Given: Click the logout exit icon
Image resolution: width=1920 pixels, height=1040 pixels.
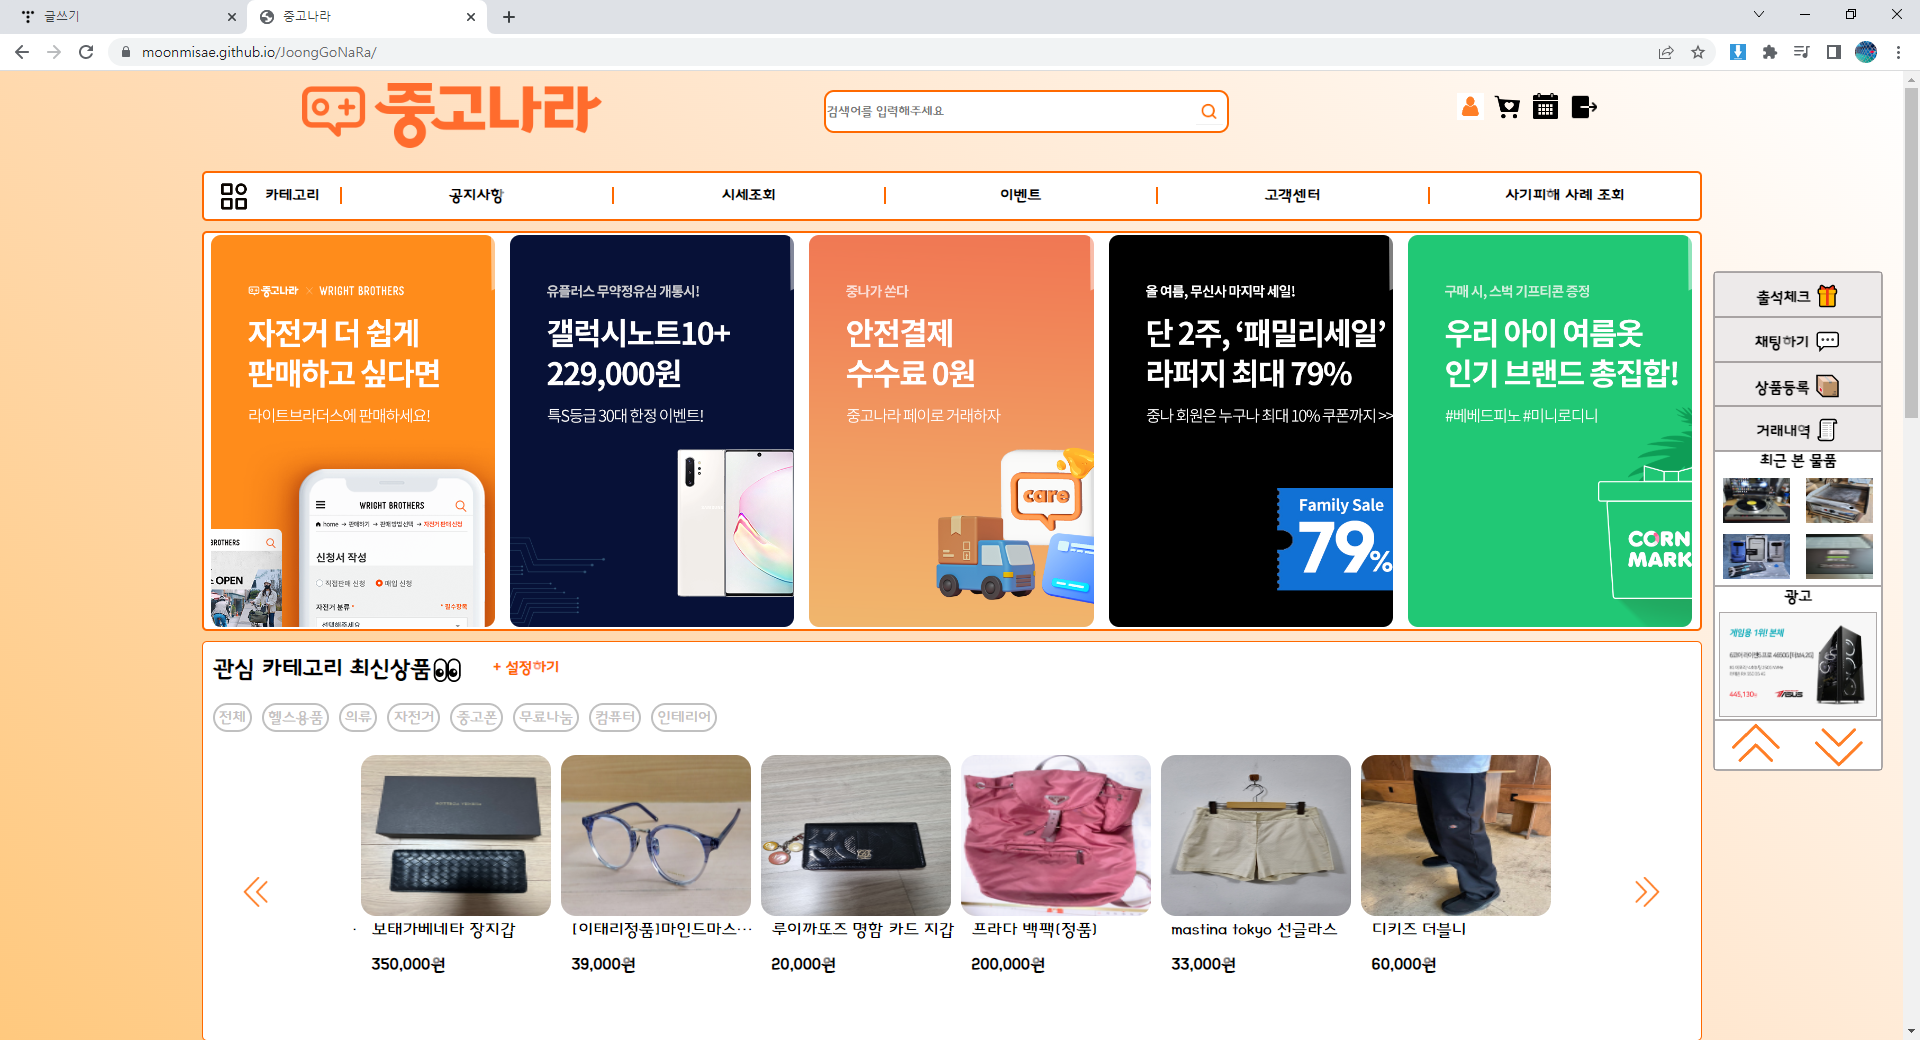Looking at the screenshot, I should pyautogui.click(x=1584, y=106).
